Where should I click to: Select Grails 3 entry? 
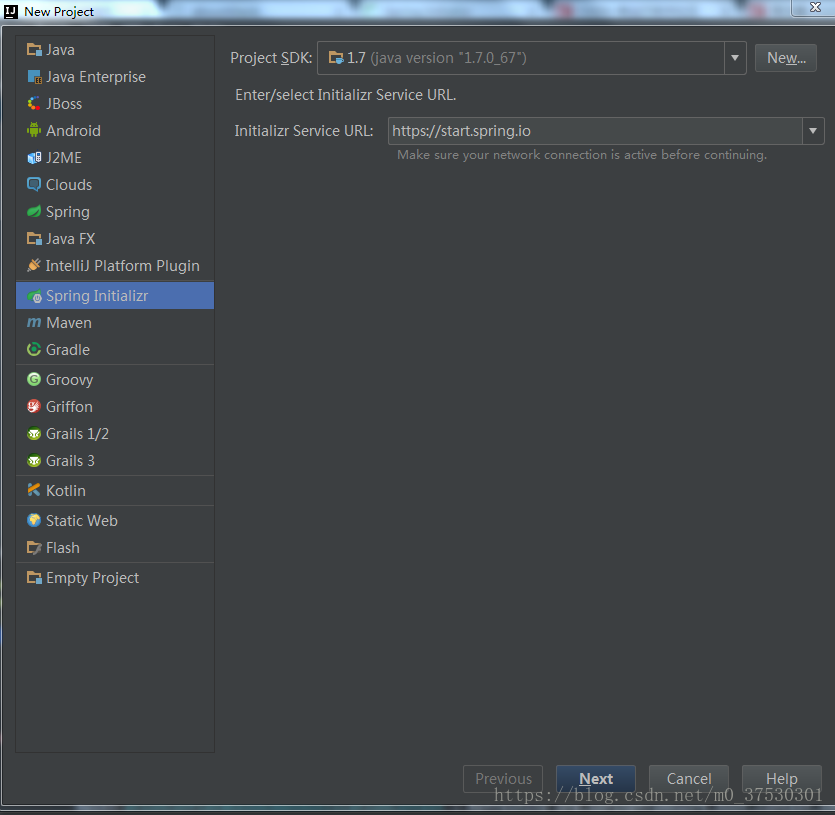[x=115, y=461]
